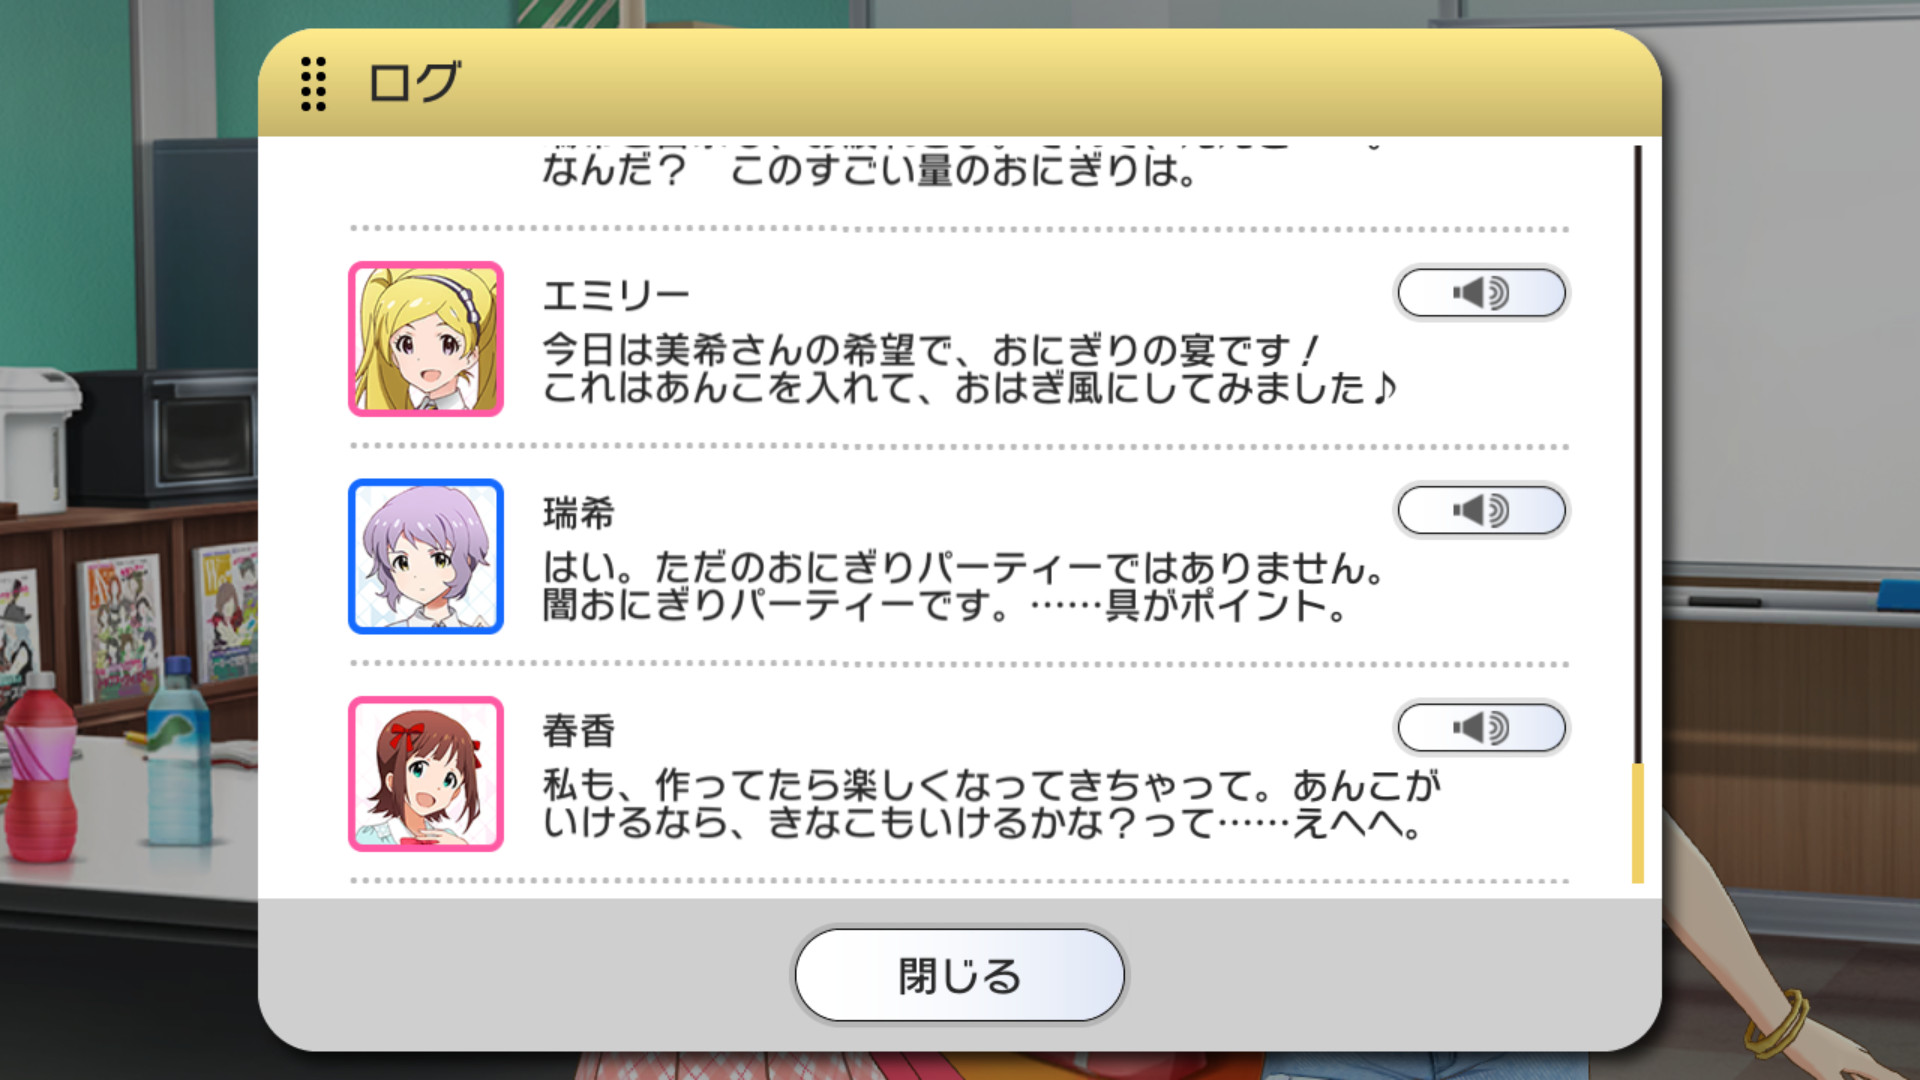Click the yellow scrollbar thumb

pyautogui.click(x=1638, y=823)
